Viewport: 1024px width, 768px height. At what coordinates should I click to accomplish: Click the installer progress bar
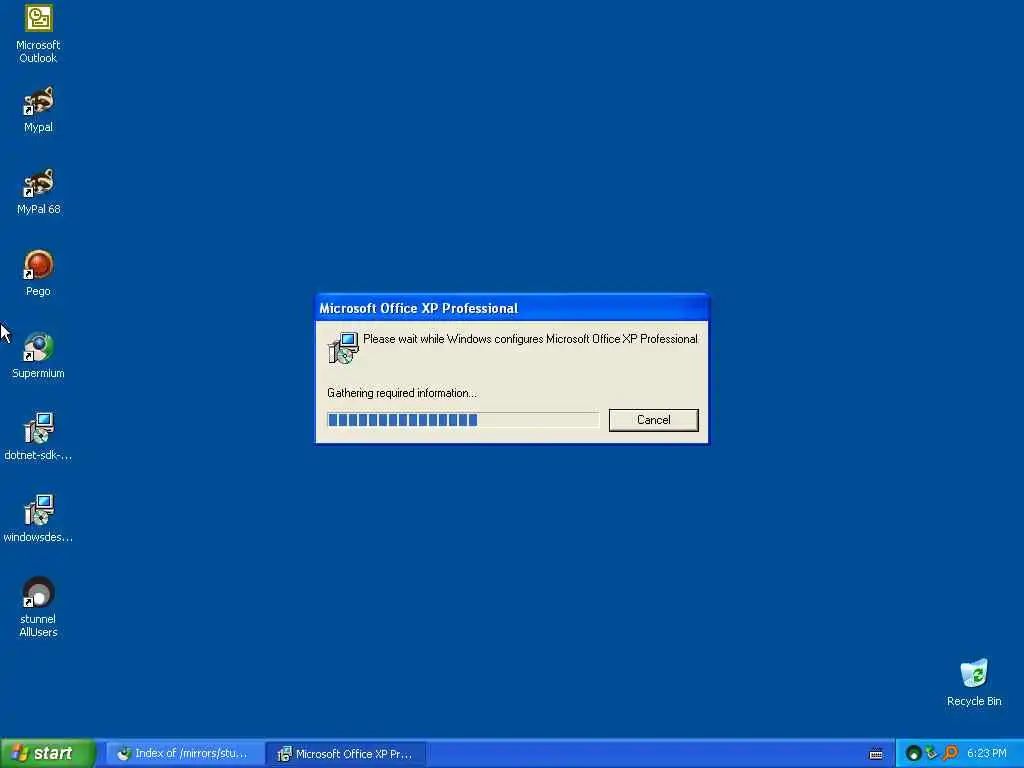click(x=462, y=420)
